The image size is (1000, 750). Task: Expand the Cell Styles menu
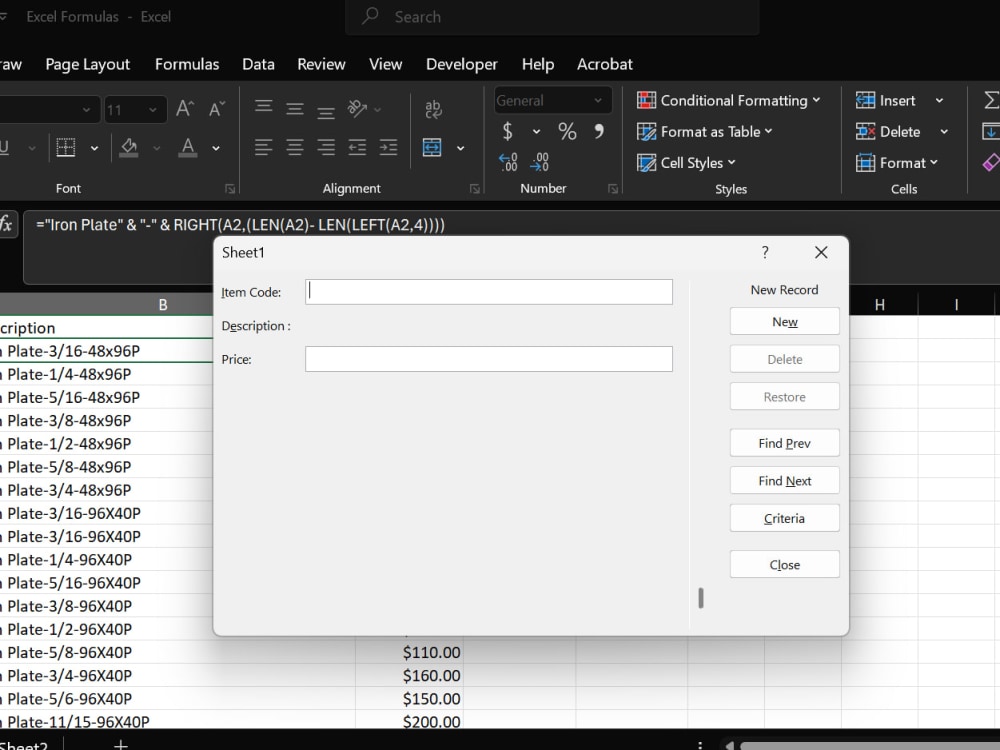click(686, 163)
